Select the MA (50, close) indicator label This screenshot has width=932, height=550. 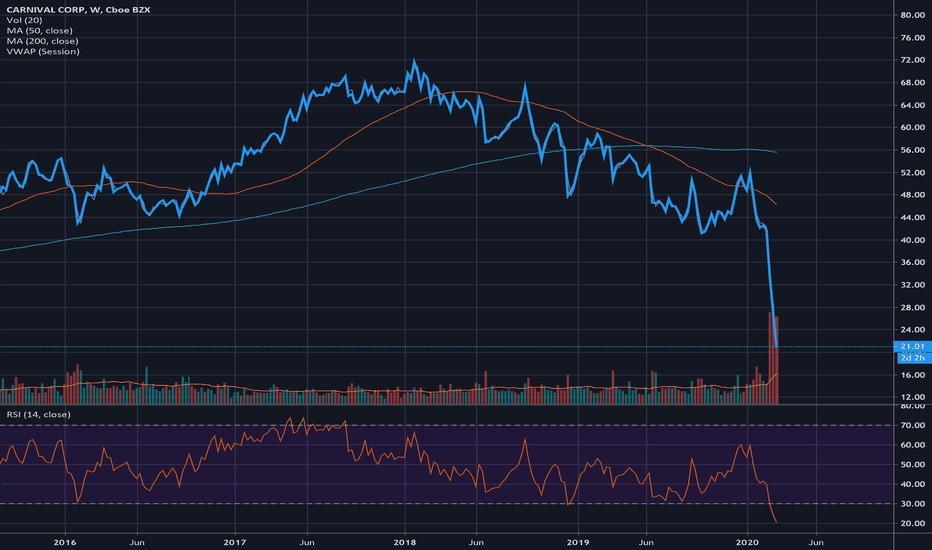40,31
